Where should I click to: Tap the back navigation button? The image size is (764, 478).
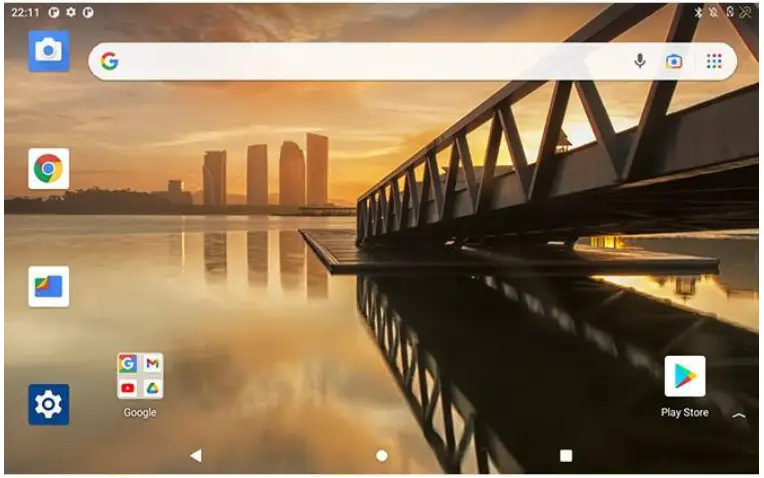pos(196,456)
